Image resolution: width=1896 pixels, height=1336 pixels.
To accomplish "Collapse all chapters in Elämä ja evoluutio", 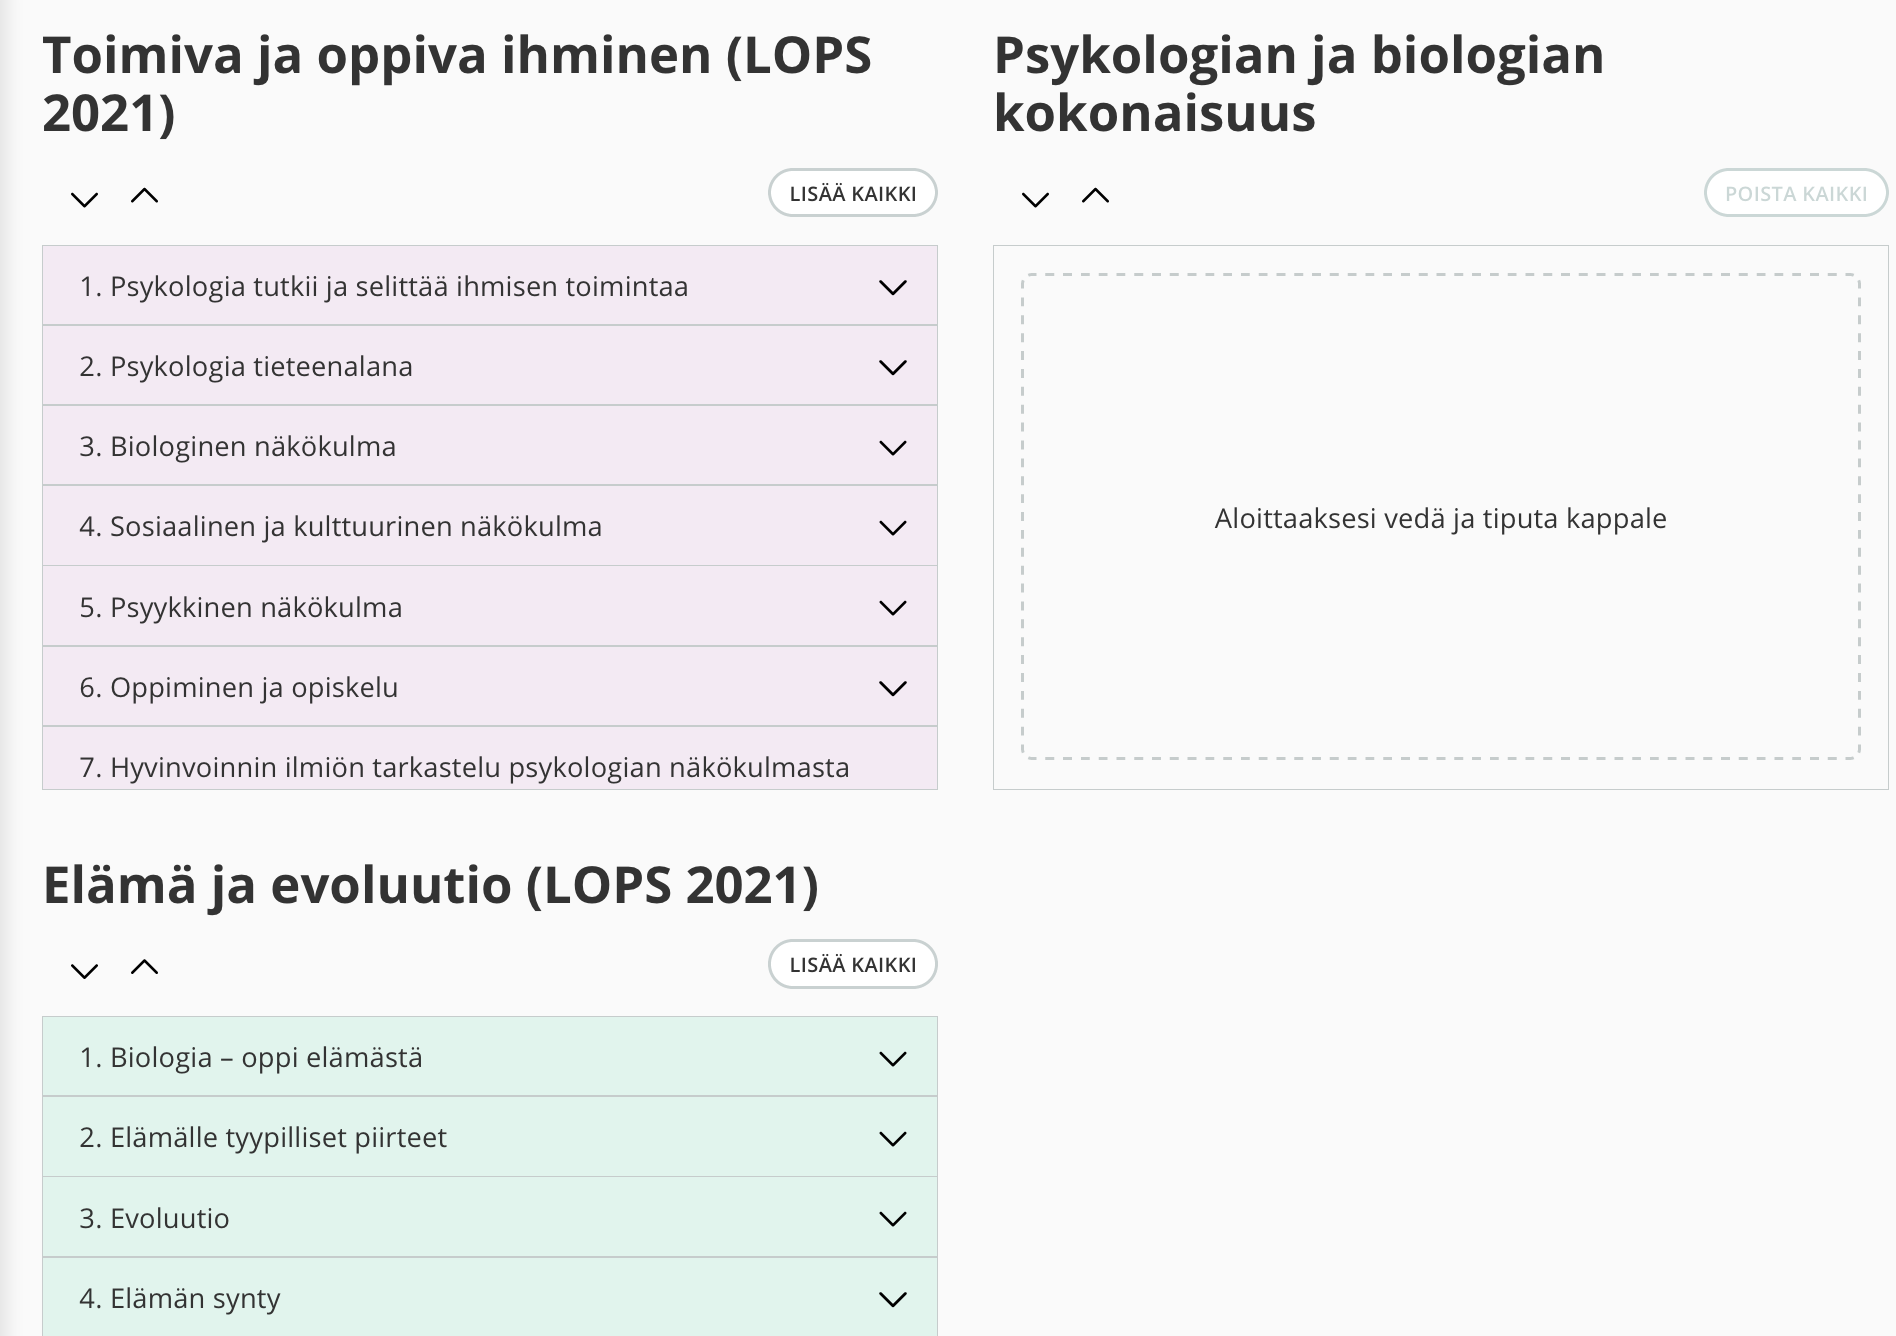I will (145, 967).
